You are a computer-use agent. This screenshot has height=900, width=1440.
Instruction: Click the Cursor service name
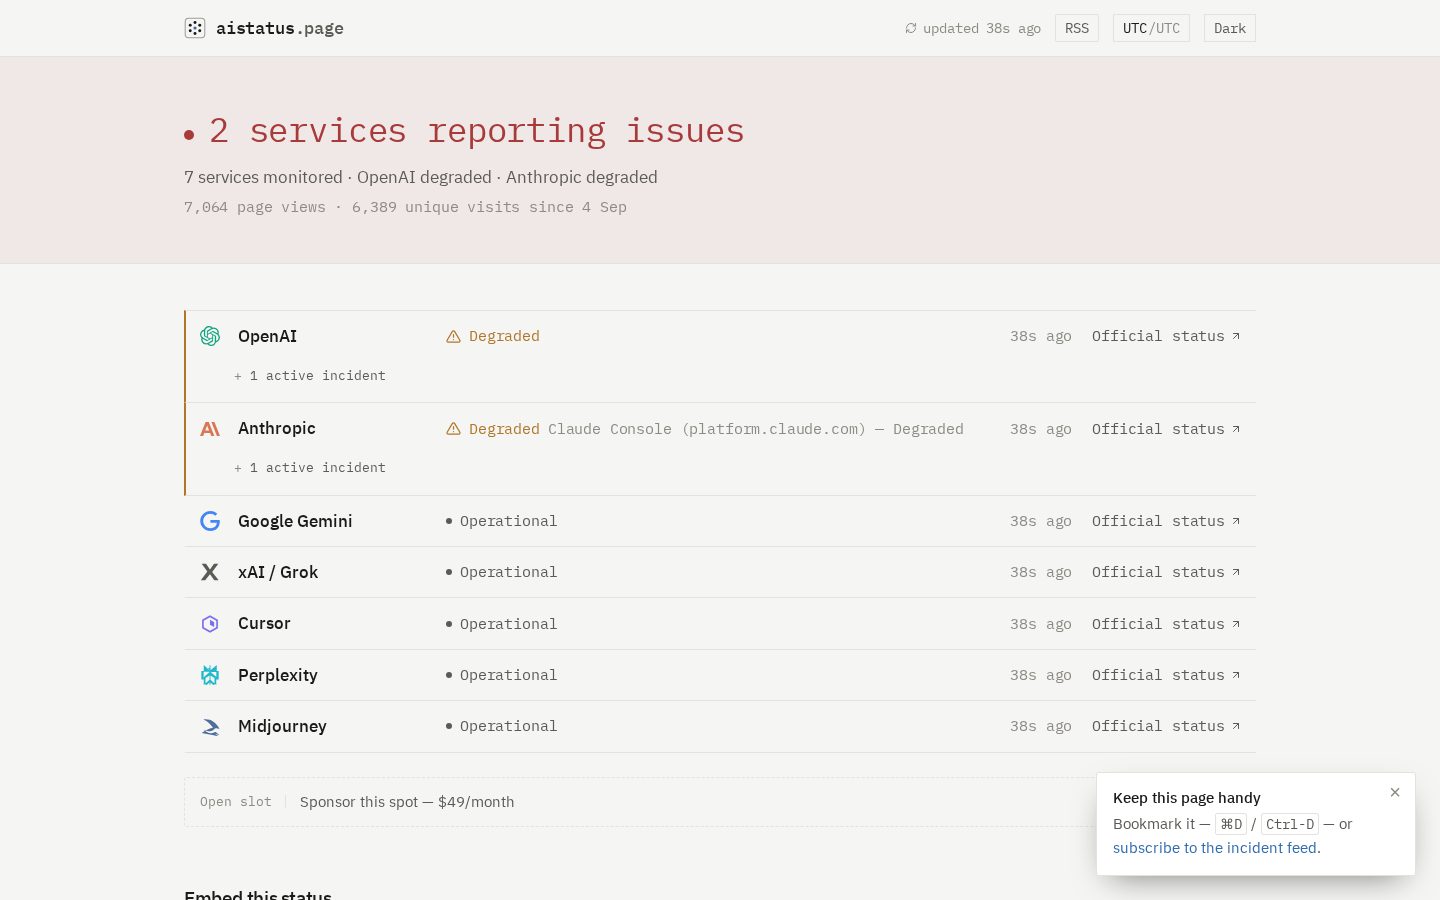[x=264, y=623]
